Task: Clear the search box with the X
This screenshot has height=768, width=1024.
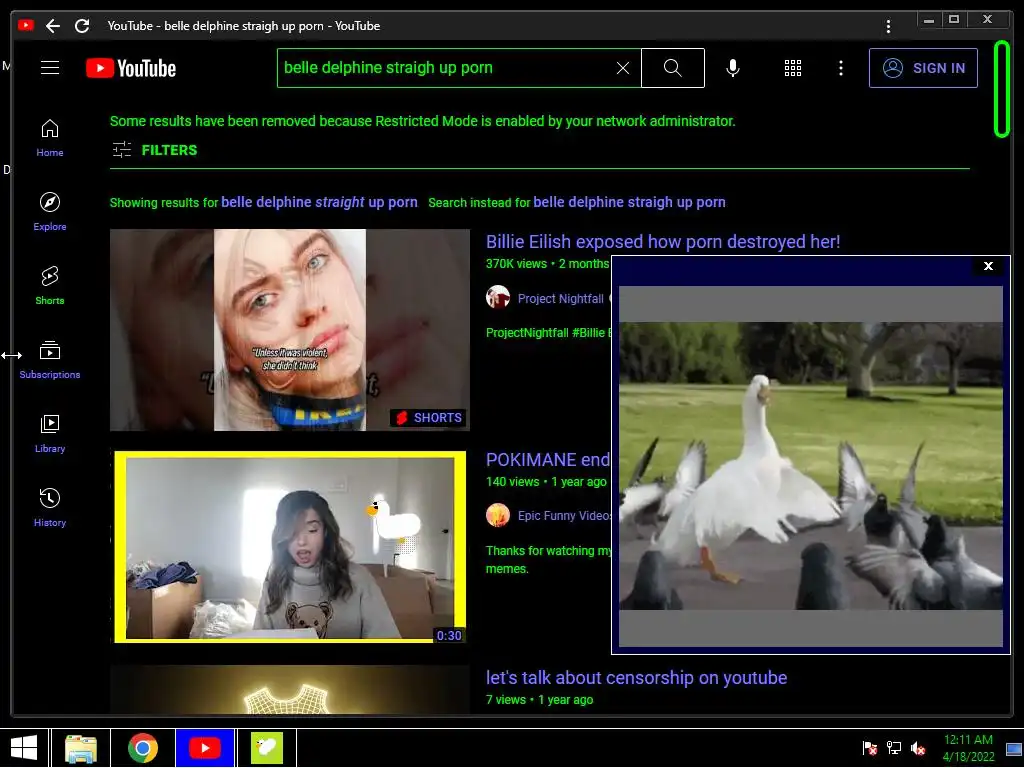Action: point(623,68)
